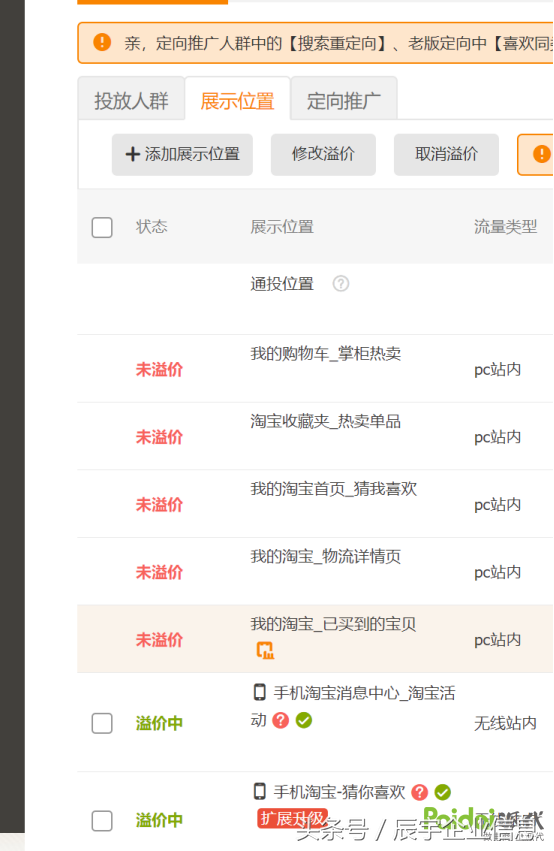Screen dimensions: 554x851
Task: Click 未溢价 status in 我的购物车_掌柜热卖 row
Action: coord(159,370)
